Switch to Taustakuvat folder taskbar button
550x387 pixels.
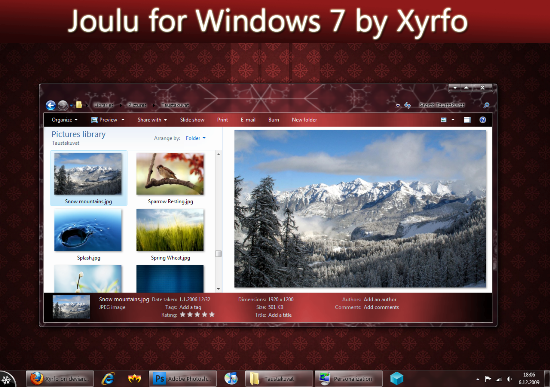pos(279,379)
